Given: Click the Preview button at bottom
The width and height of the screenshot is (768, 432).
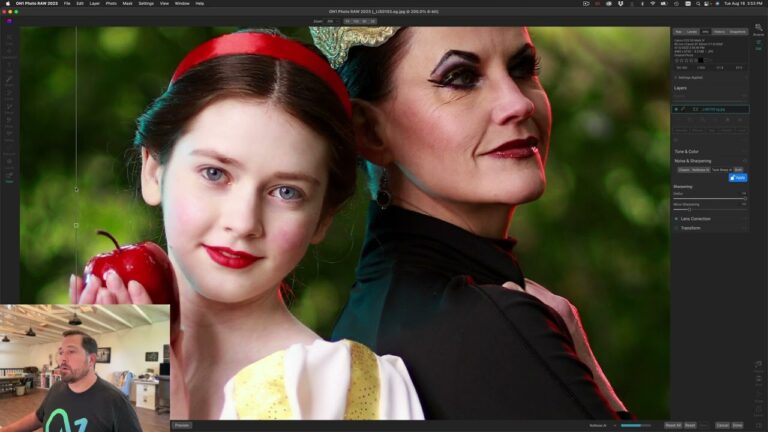Looking at the screenshot, I should coord(182,425).
